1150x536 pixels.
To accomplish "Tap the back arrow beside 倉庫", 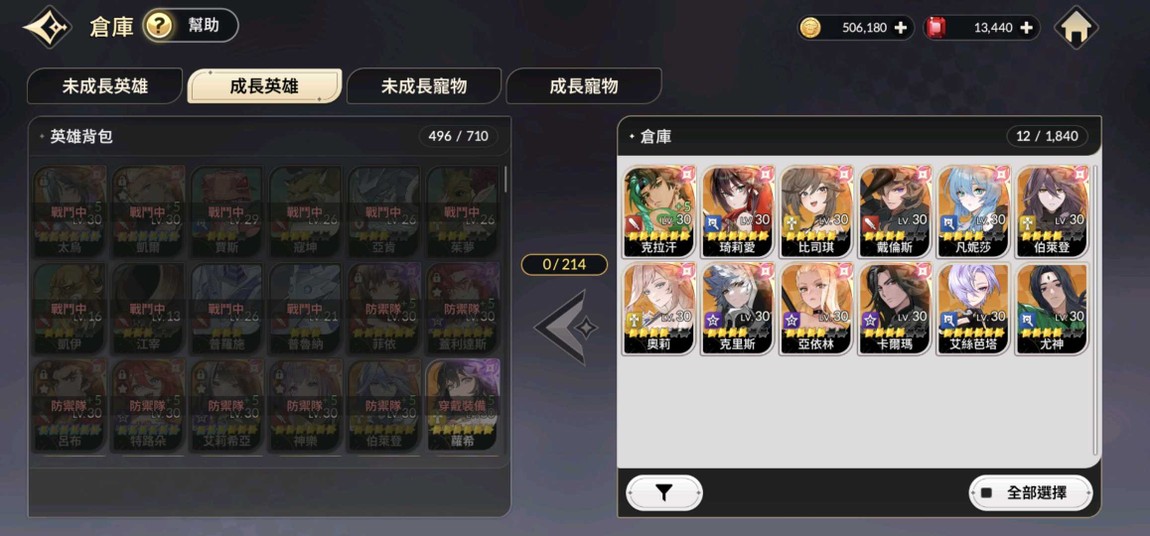I will 48,27.
